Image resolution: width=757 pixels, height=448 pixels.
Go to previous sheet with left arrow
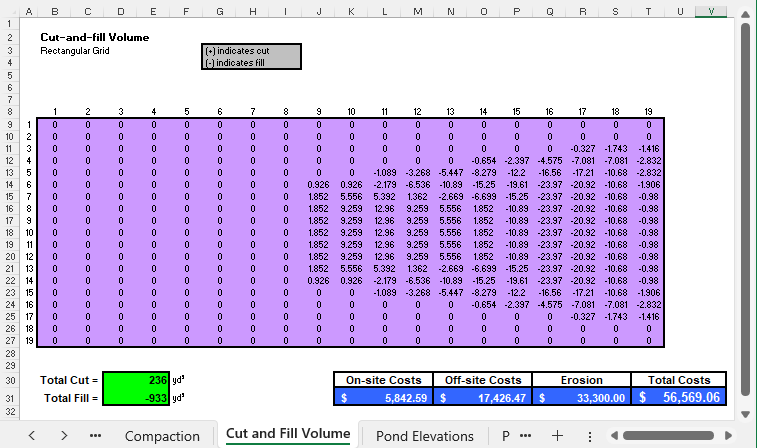(31, 436)
